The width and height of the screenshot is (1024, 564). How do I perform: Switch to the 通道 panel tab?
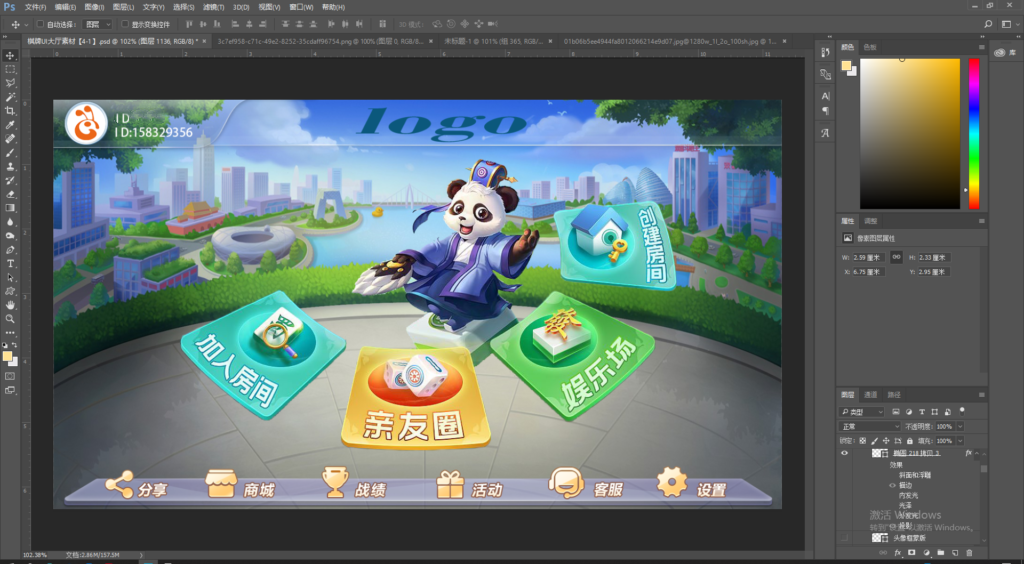click(871, 395)
